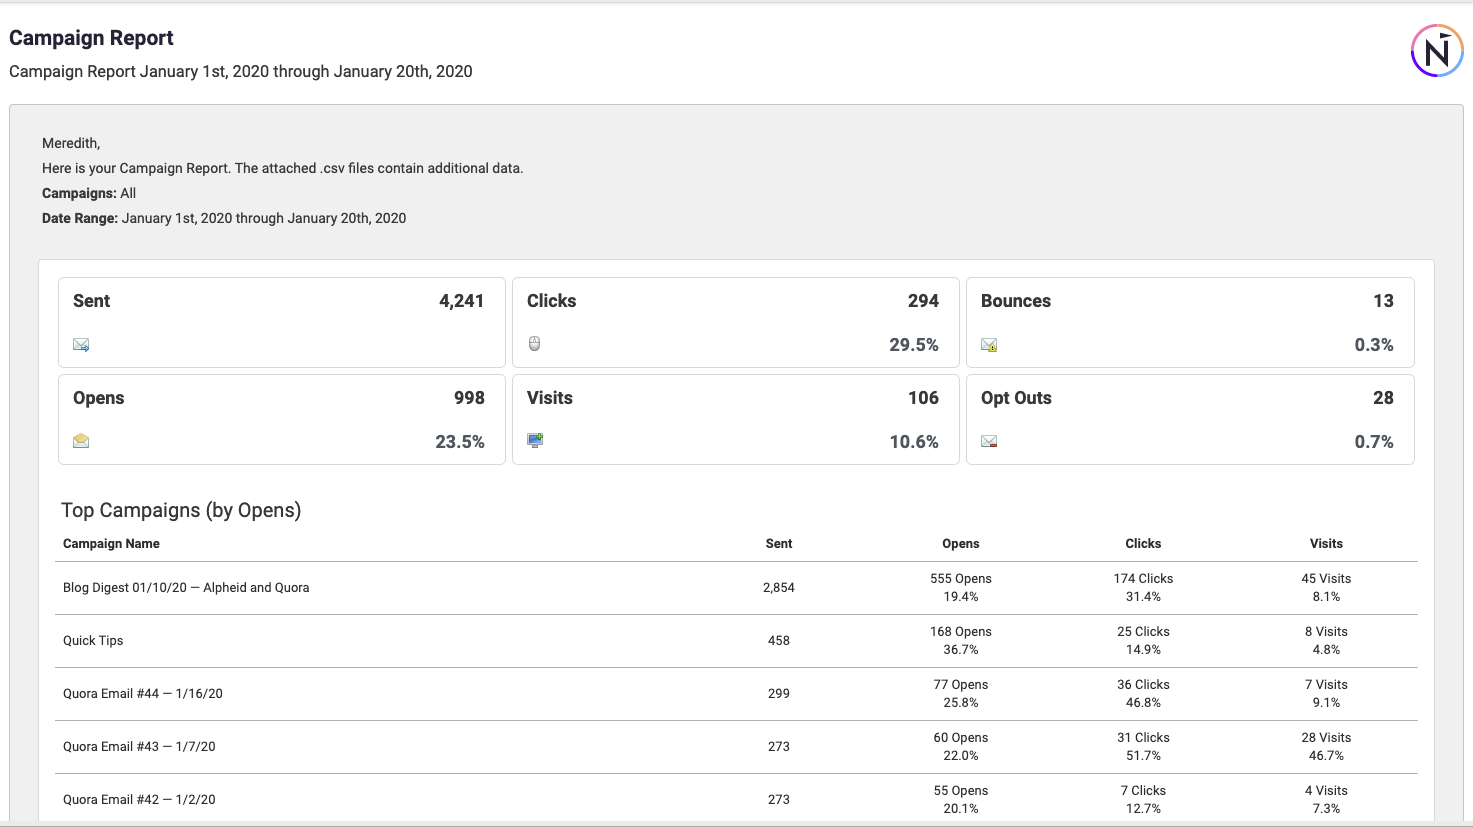Select campaign Quora Email #43 — 1/7/20
The height and width of the screenshot is (827, 1473).
point(140,746)
